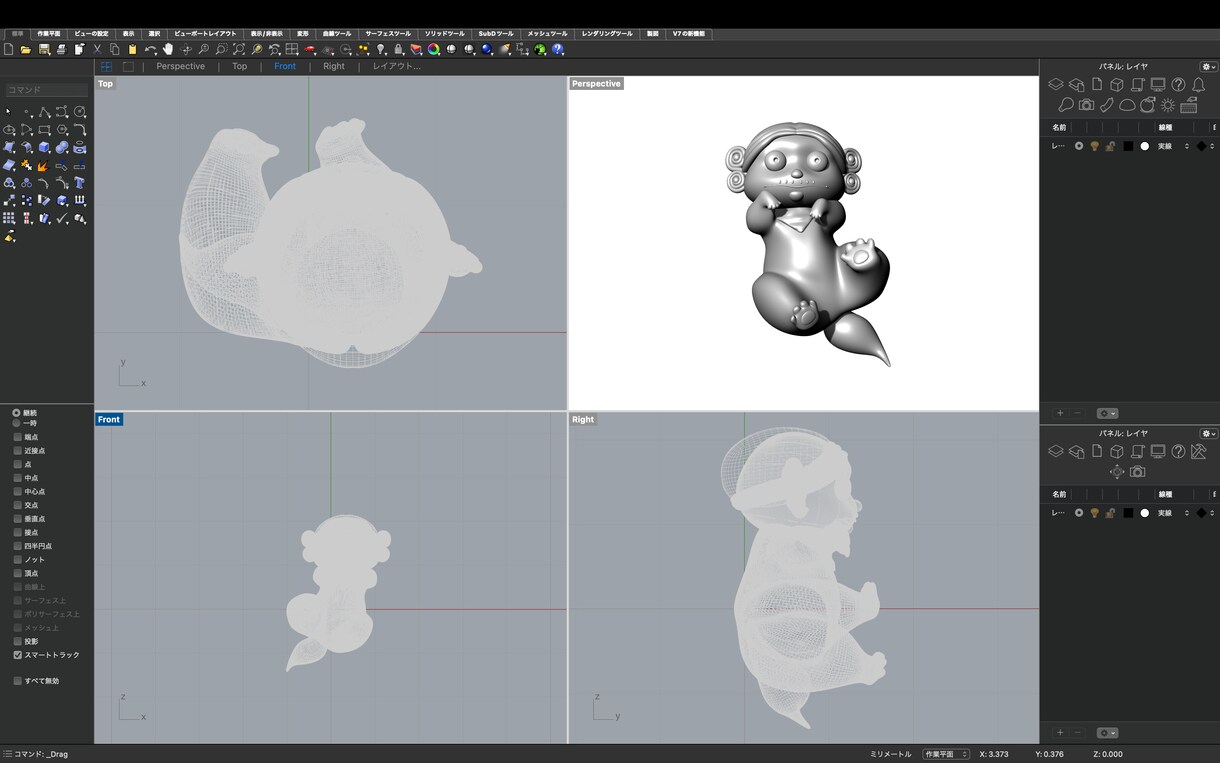Select the rectangular Array tool
1220x763 pixels.
click(x=8, y=217)
